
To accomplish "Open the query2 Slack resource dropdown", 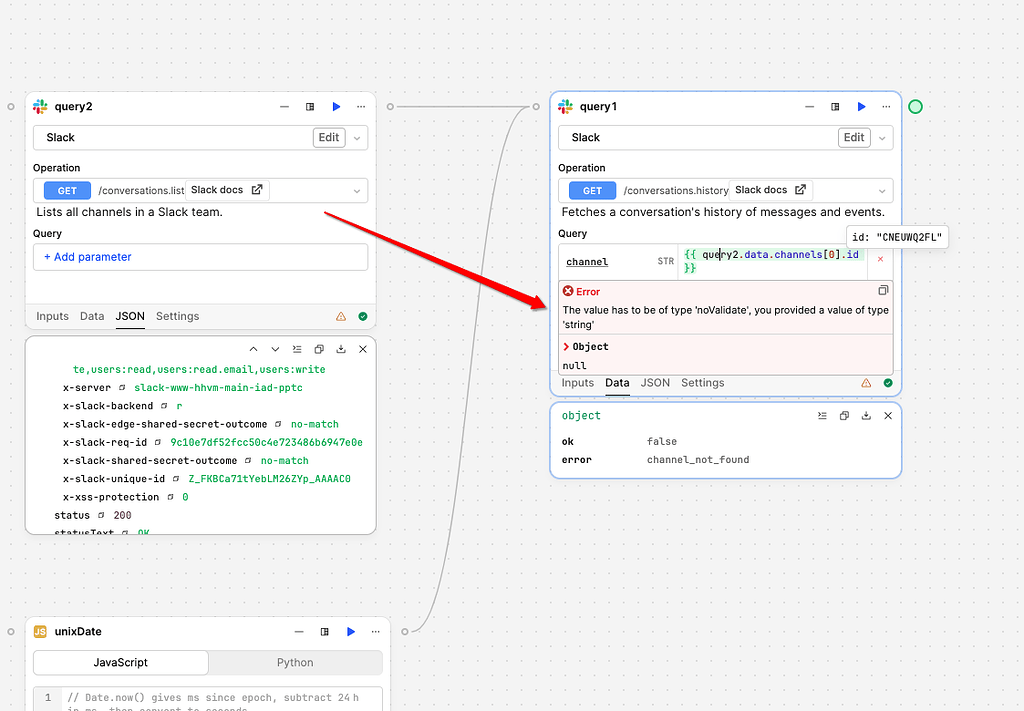I will coord(357,138).
